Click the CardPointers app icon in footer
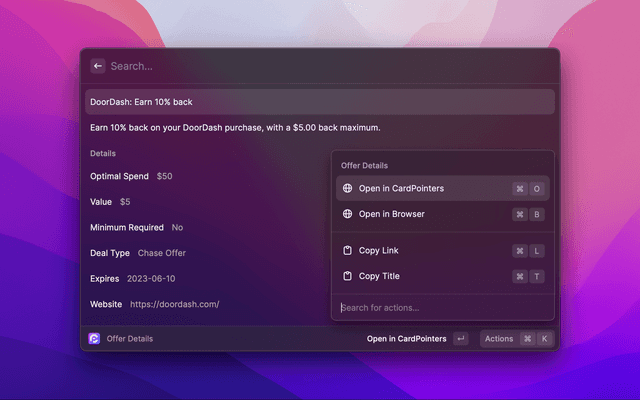 point(94,339)
